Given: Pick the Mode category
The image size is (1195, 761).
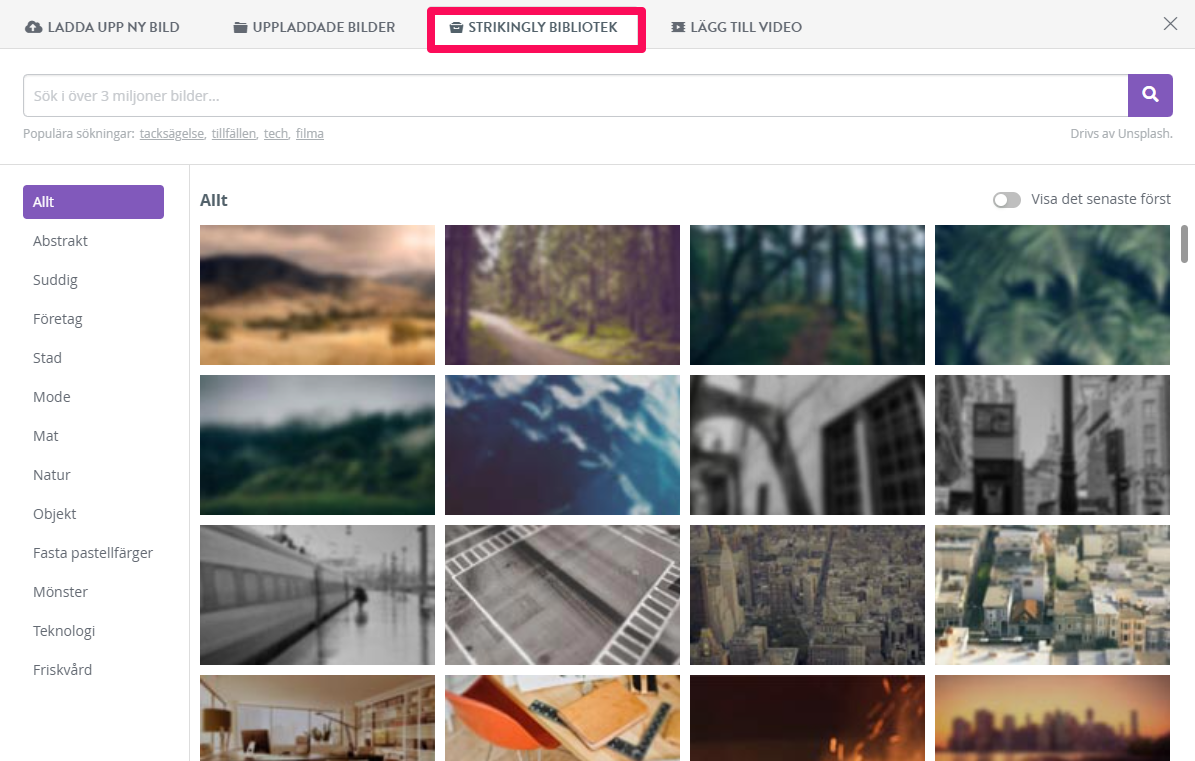Looking at the screenshot, I should click(51, 397).
